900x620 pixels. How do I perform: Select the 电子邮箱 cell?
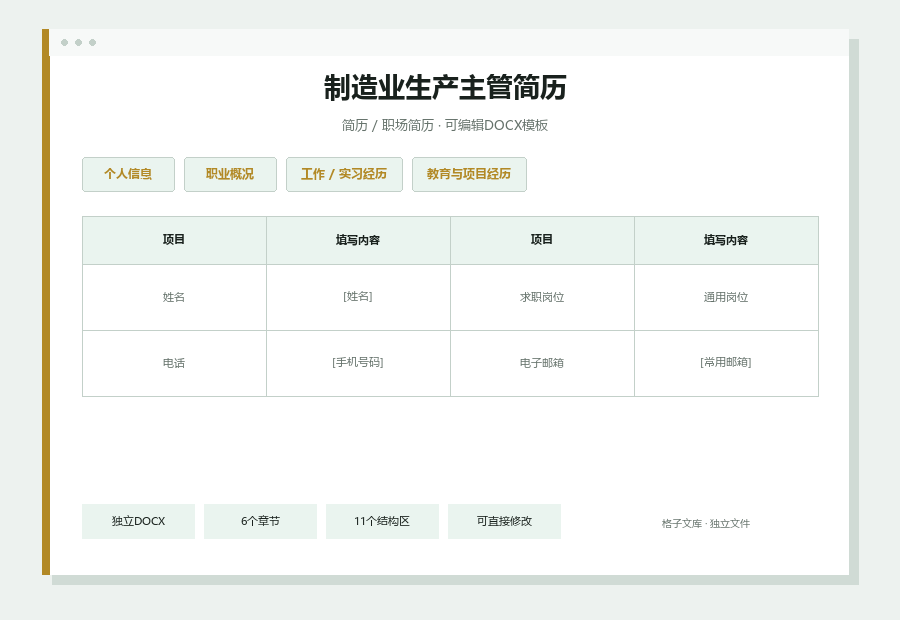[542, 363]
